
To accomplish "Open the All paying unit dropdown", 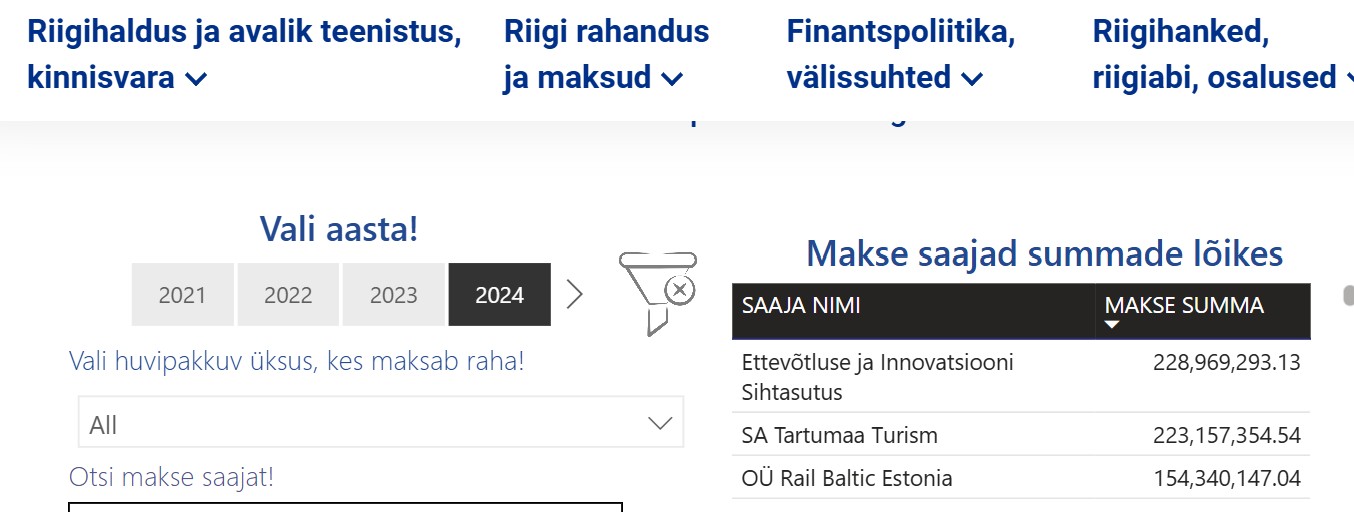I will (381, 422).
